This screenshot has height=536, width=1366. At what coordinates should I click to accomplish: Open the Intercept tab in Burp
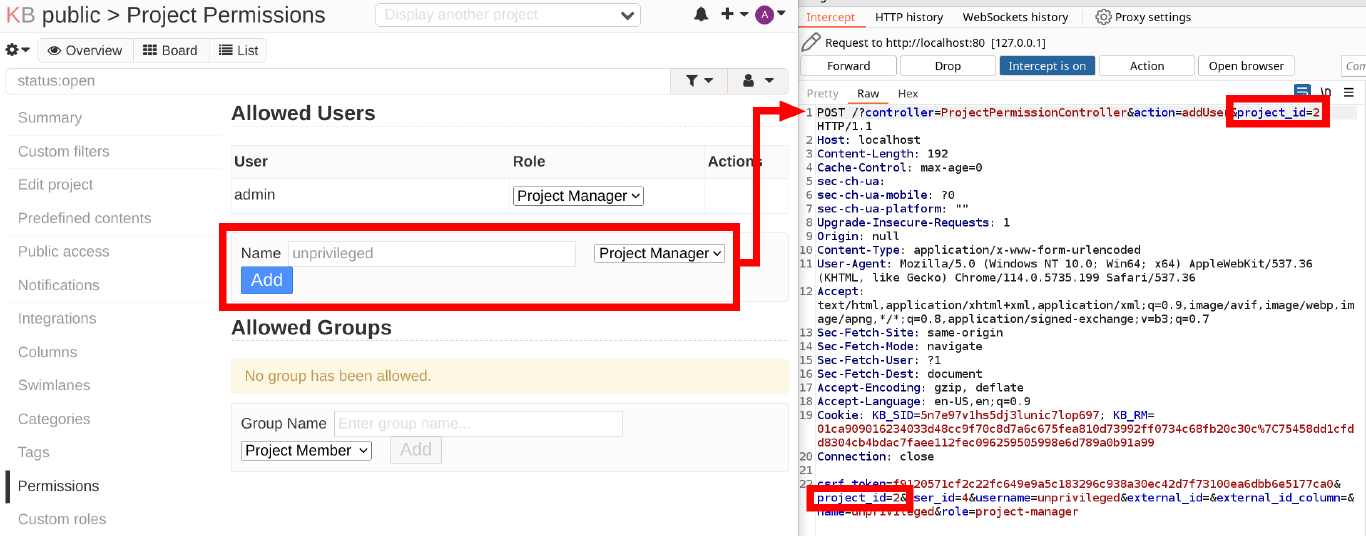click(x=831, y=17)
